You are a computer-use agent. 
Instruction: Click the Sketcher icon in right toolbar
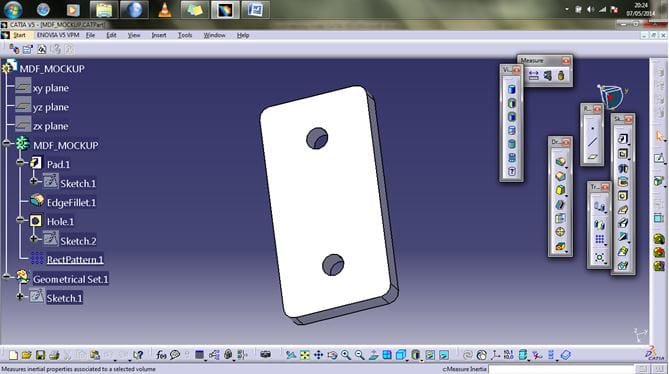(660, 158)
